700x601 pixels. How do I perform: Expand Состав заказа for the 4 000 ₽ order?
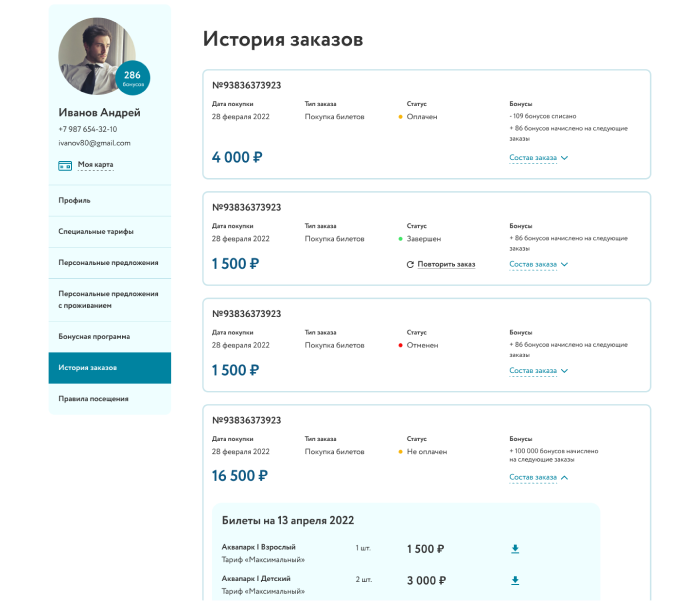538,158
